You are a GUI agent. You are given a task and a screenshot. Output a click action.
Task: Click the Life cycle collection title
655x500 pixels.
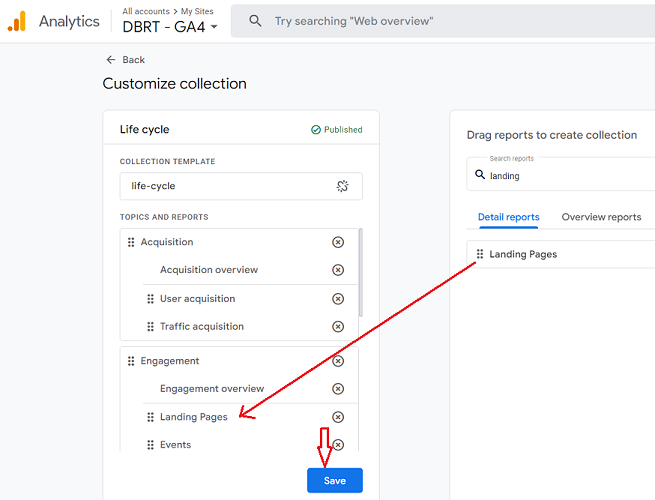[145, 129]
